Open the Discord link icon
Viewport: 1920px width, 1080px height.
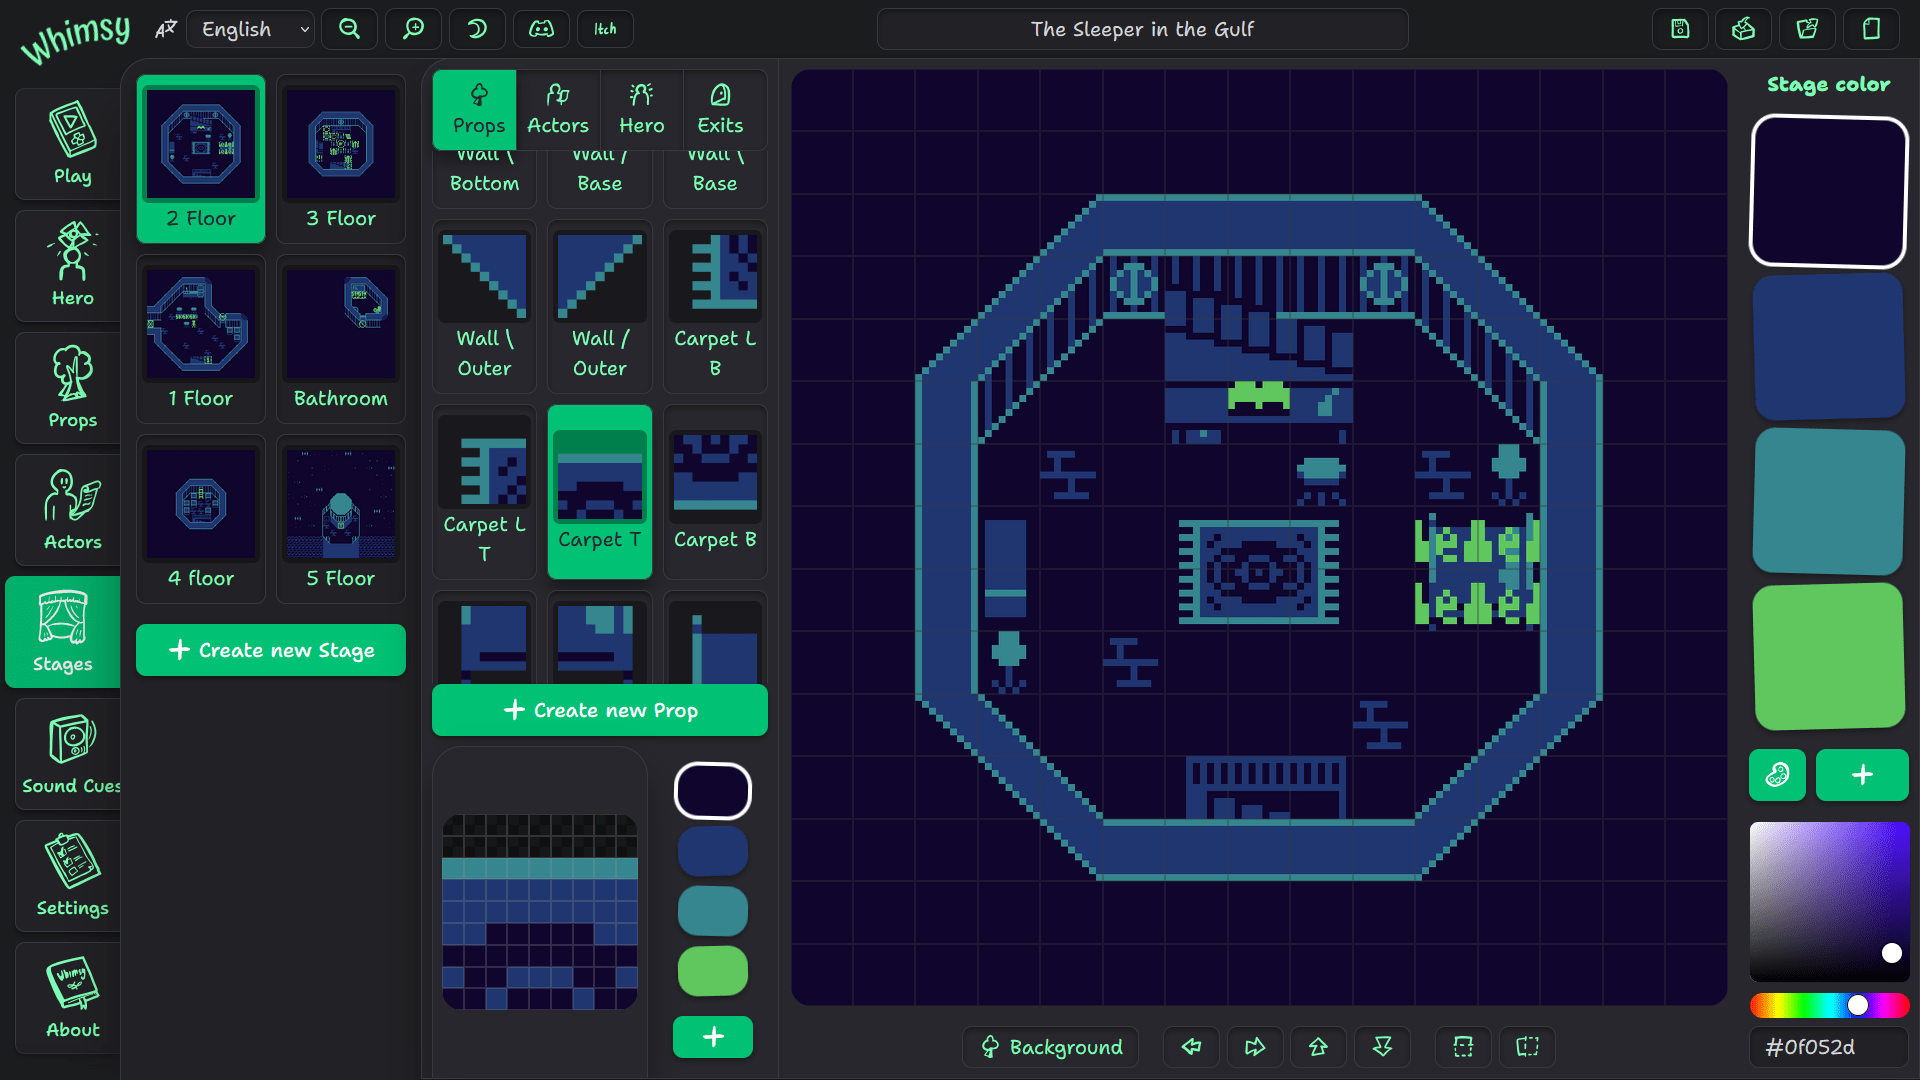[541, 29]
